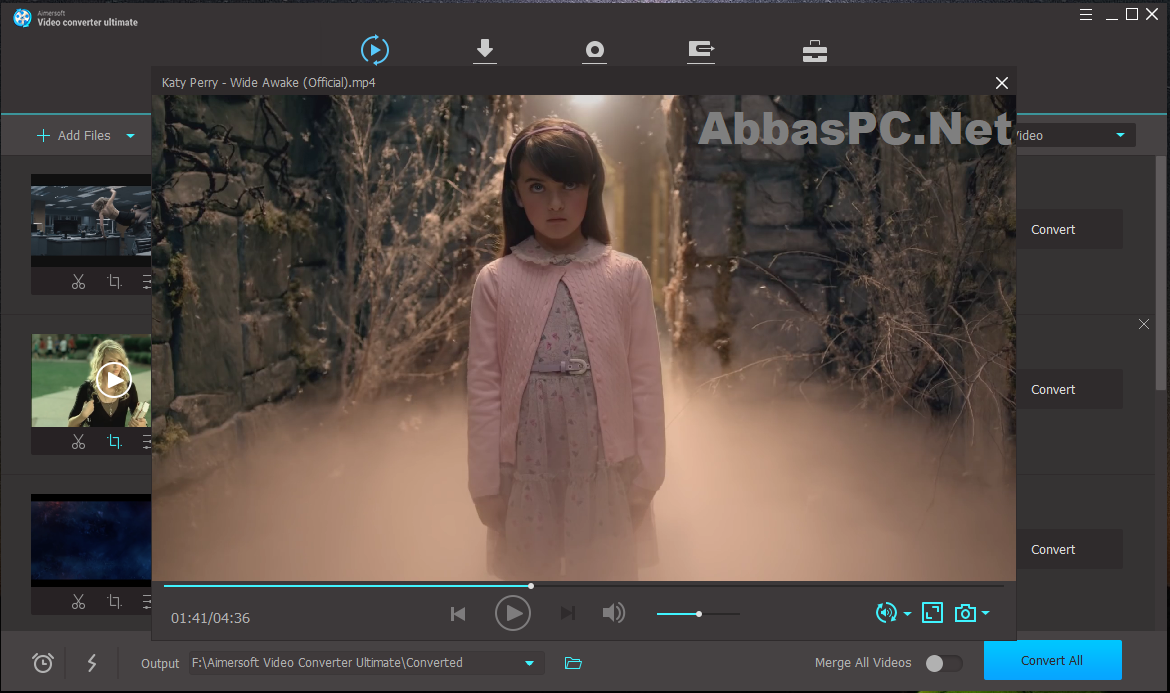1170x693 pixels.
Task: Seek on the preview progress bar
Action: tap(584, 586)
